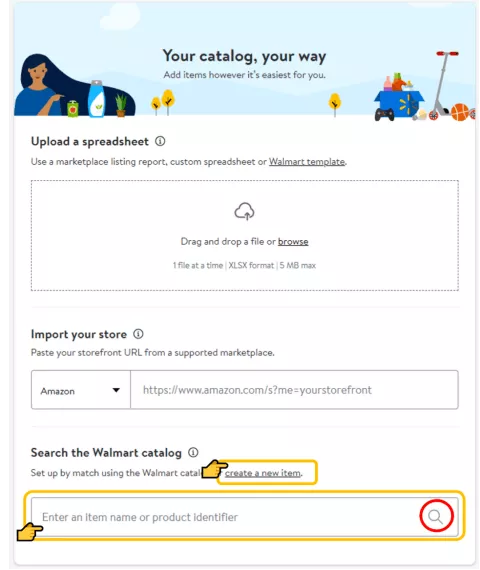The width and height of the screenshot is (480, 570).
Task: Focus the storefront URL input field
Action: 294,390
